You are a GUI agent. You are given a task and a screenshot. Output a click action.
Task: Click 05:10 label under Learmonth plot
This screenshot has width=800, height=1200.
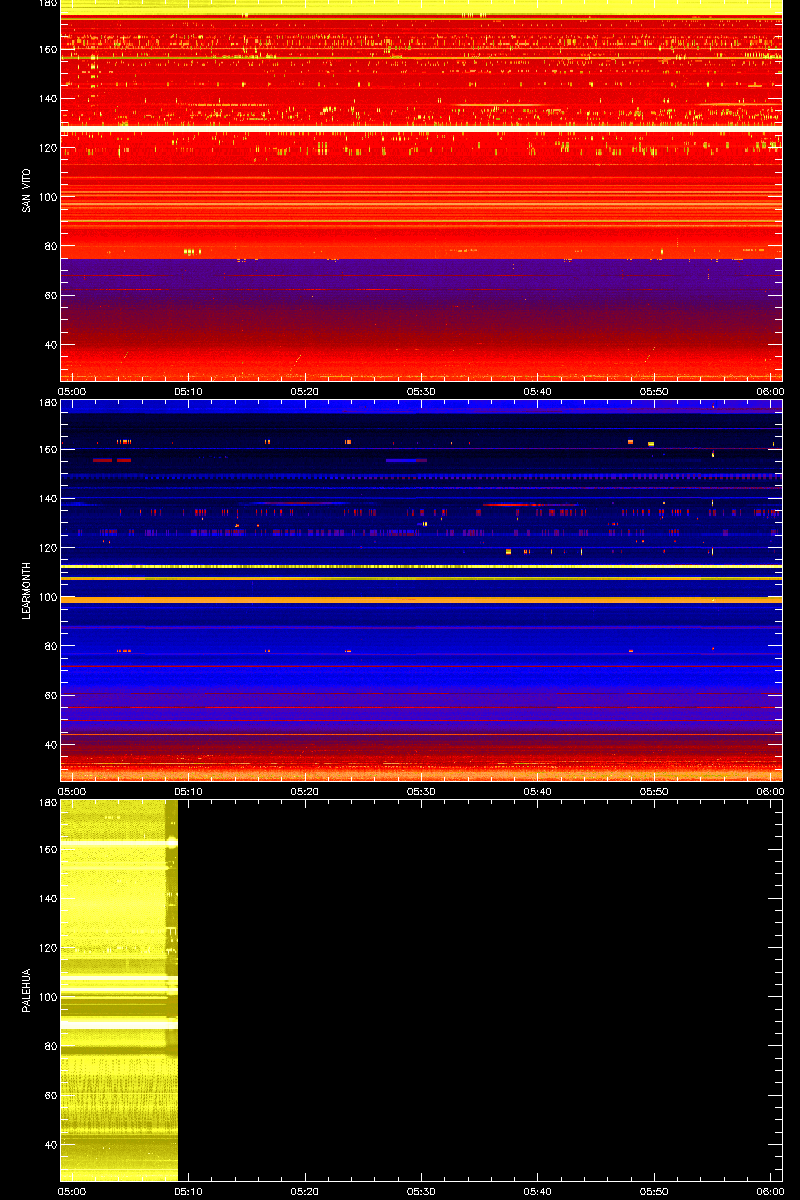pos(189,791)
